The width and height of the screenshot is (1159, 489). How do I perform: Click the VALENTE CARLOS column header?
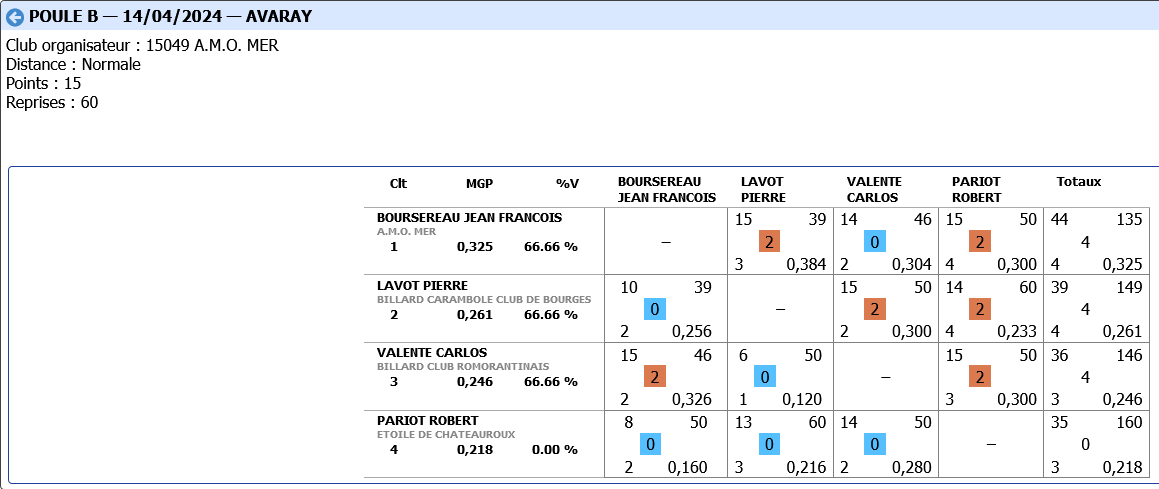[874, 189]
